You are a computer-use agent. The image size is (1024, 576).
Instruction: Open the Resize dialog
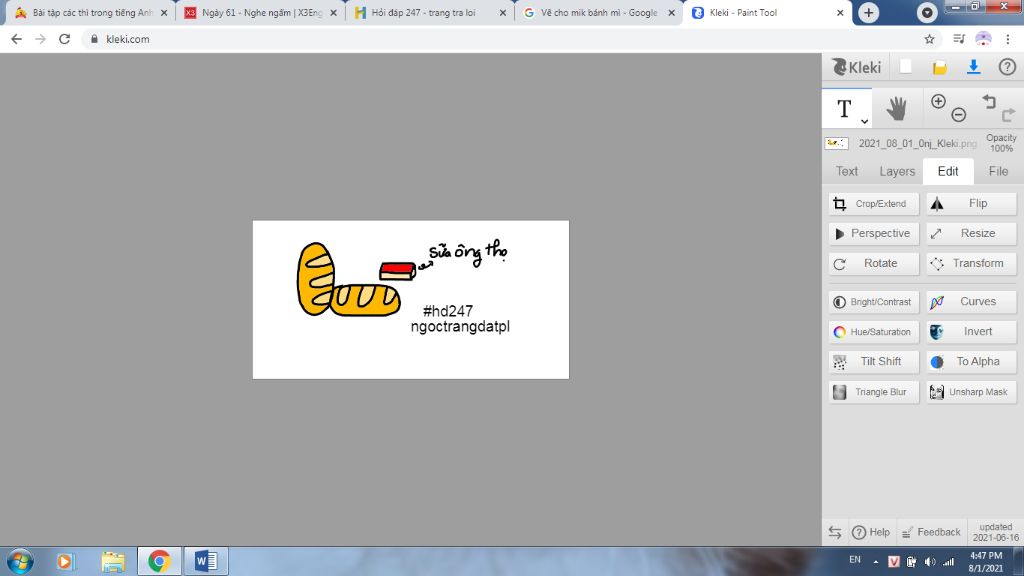(x=971, y=233)
